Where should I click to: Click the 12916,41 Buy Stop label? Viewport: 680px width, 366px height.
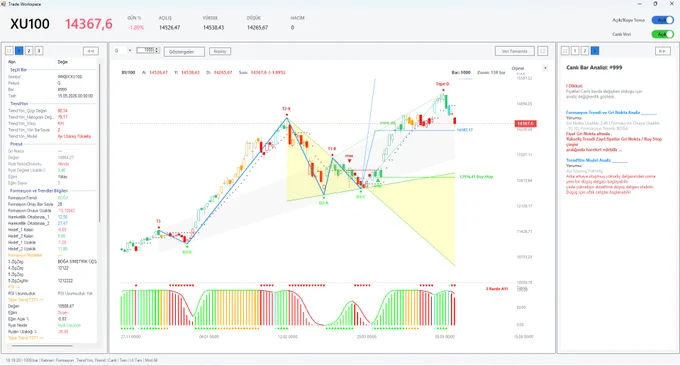[x=476, y=176]
